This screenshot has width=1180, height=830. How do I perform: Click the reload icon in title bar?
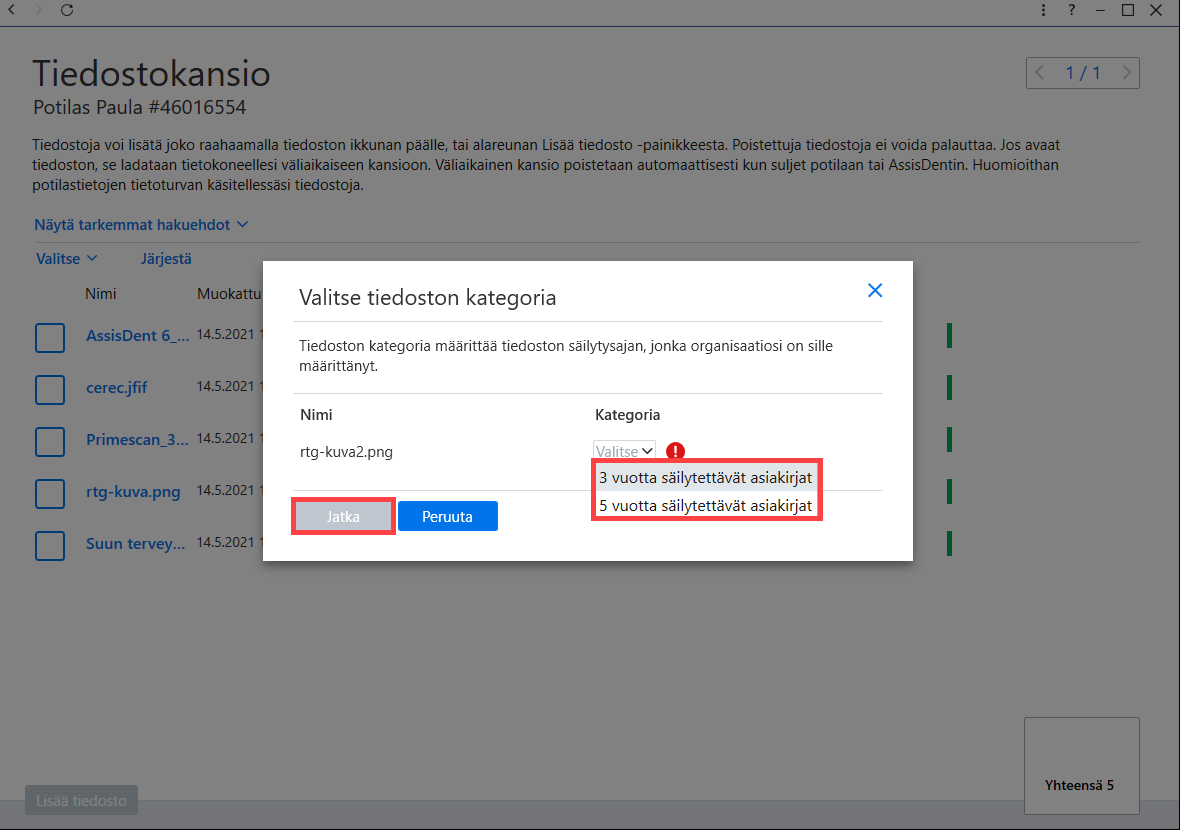tap(67, 10)
